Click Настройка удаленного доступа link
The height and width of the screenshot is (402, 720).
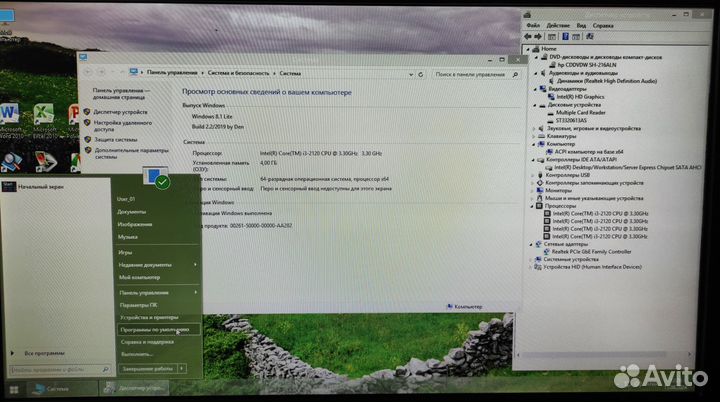point(123,126)
